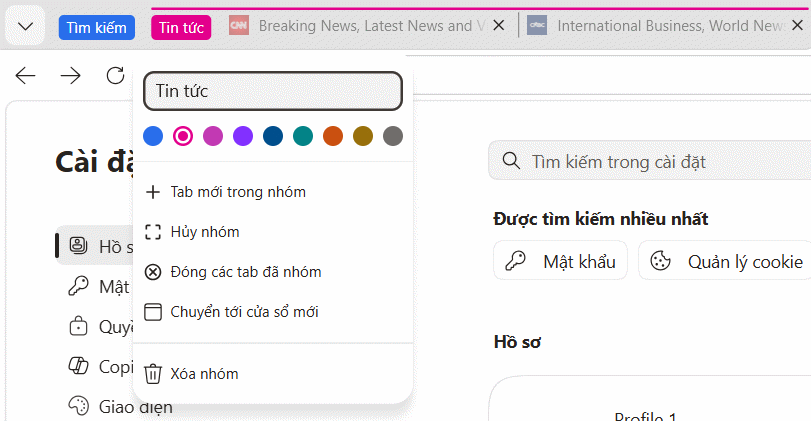811x421 pixels.
Task: Click the key icon in Mật khẩu button
Action: 515,261
